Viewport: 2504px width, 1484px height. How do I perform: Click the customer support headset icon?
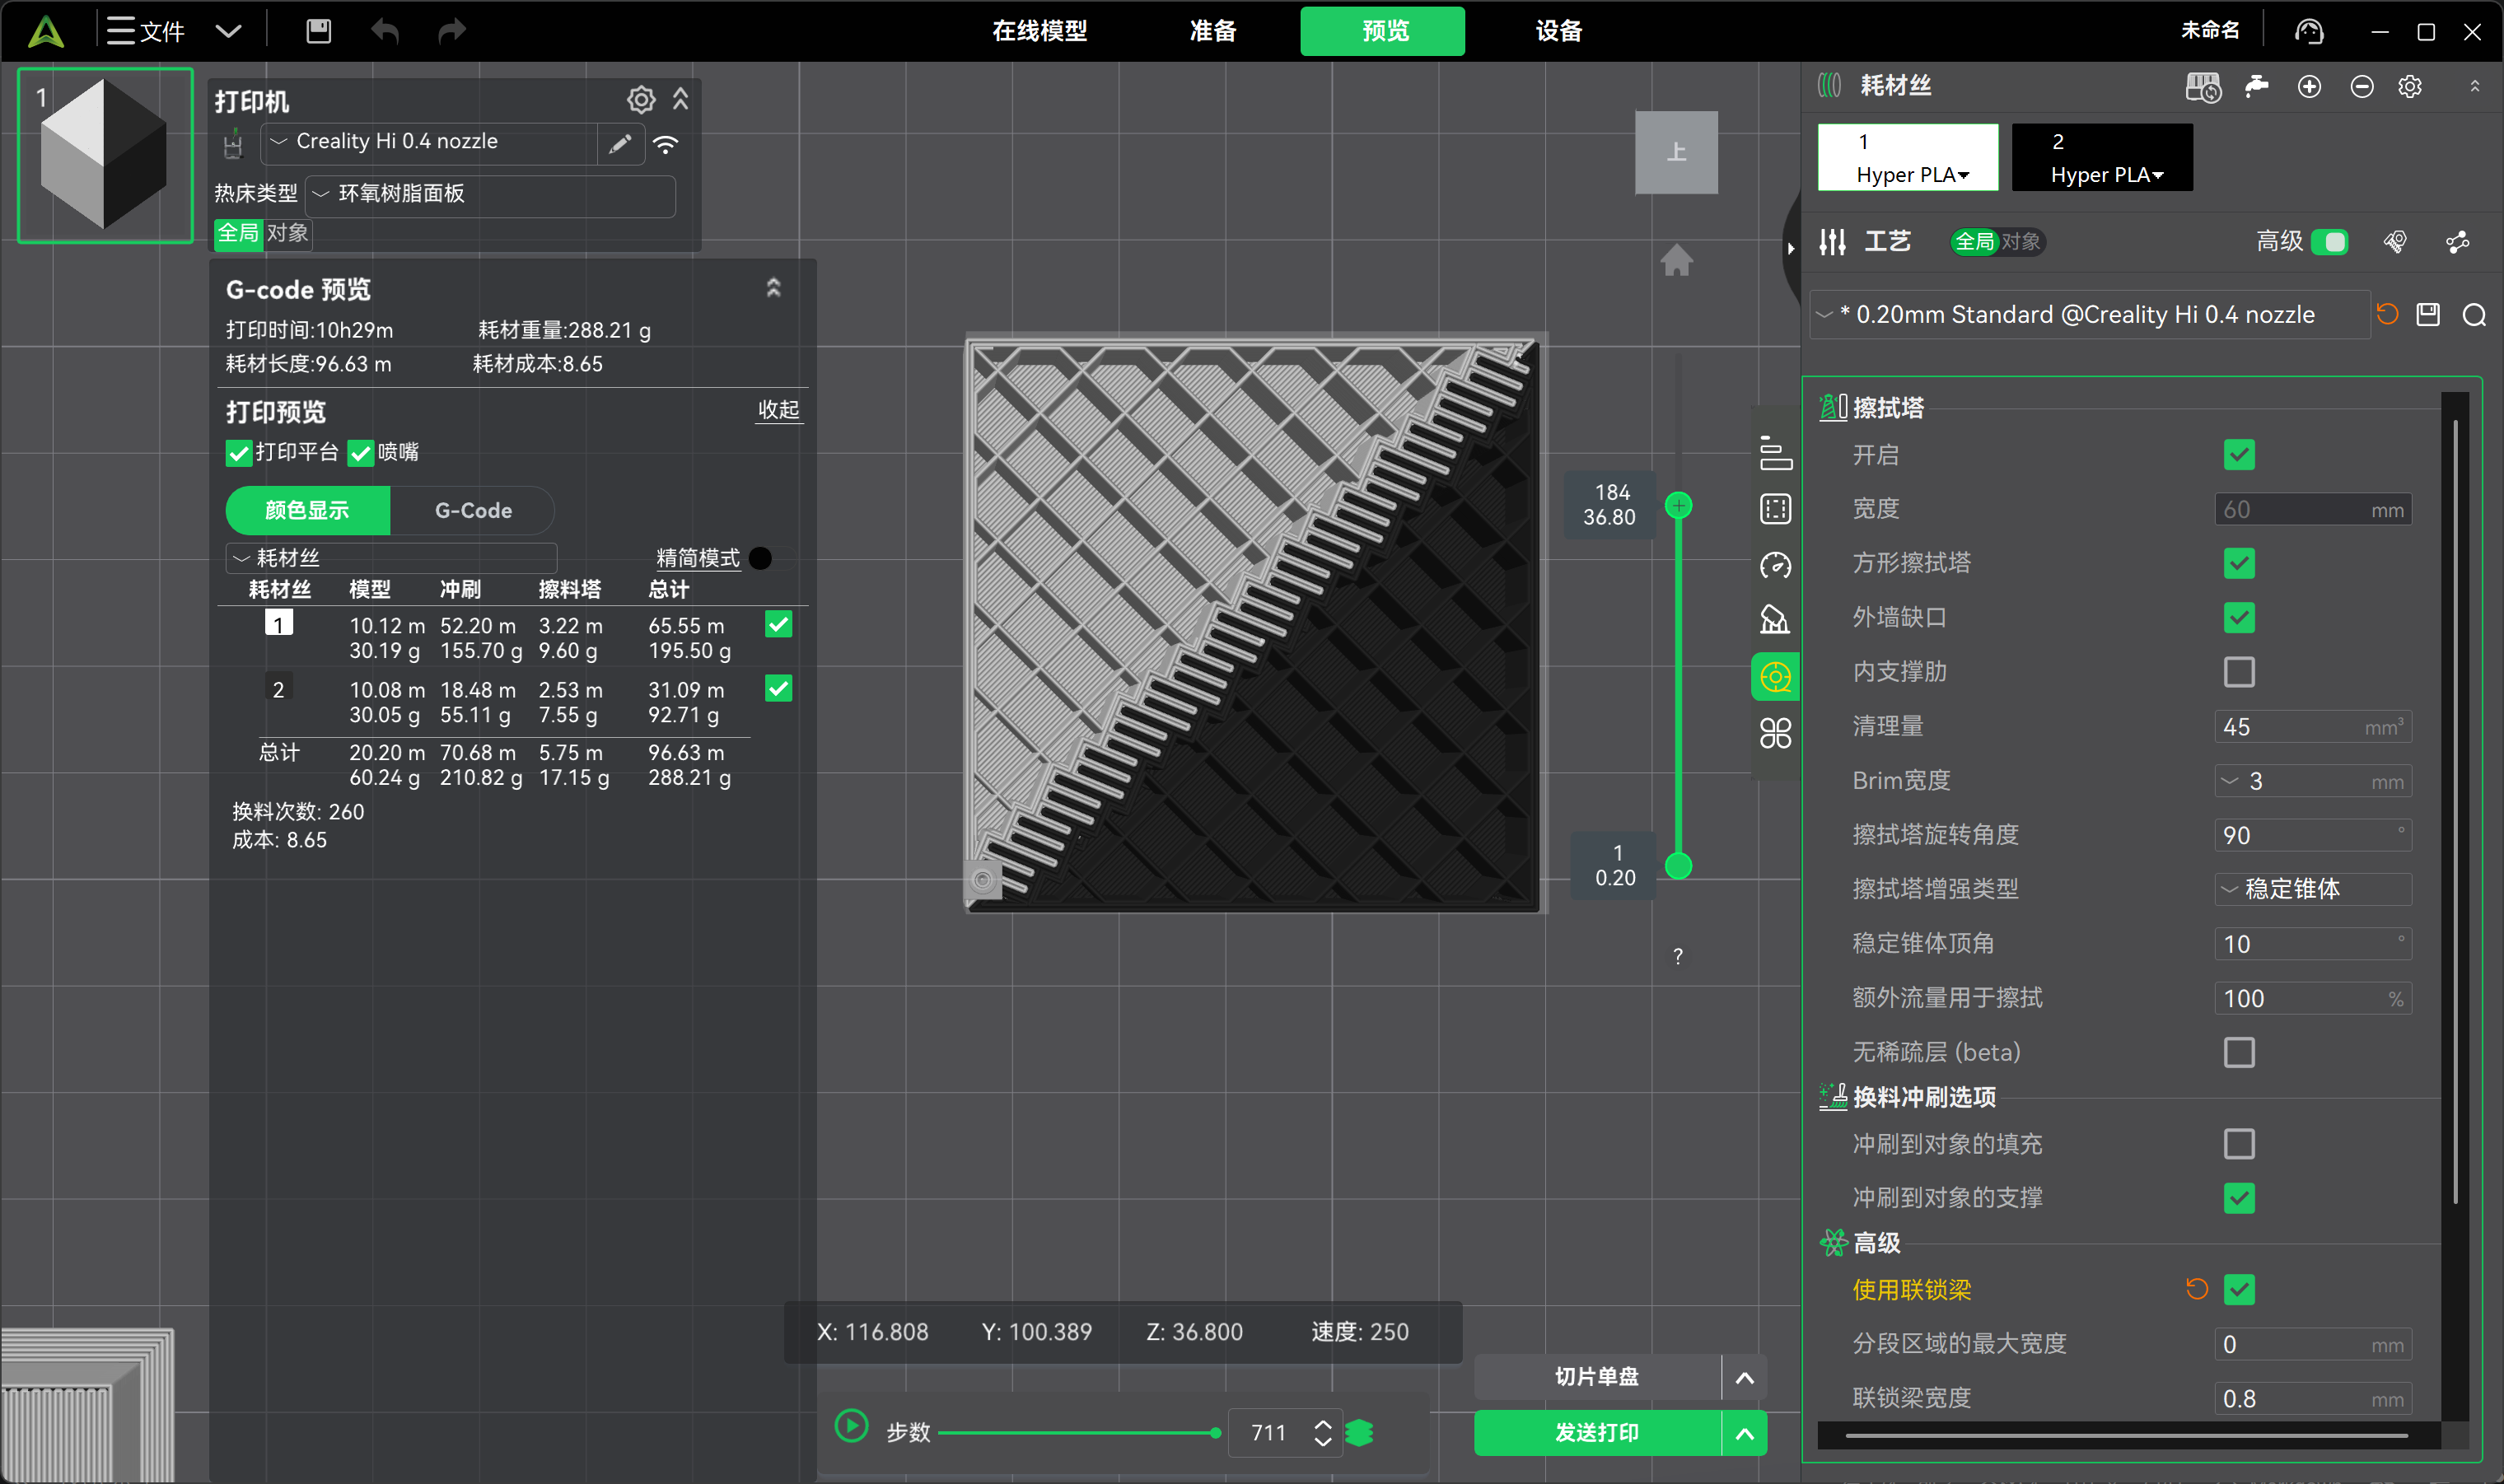click(x=2309, y=31)
